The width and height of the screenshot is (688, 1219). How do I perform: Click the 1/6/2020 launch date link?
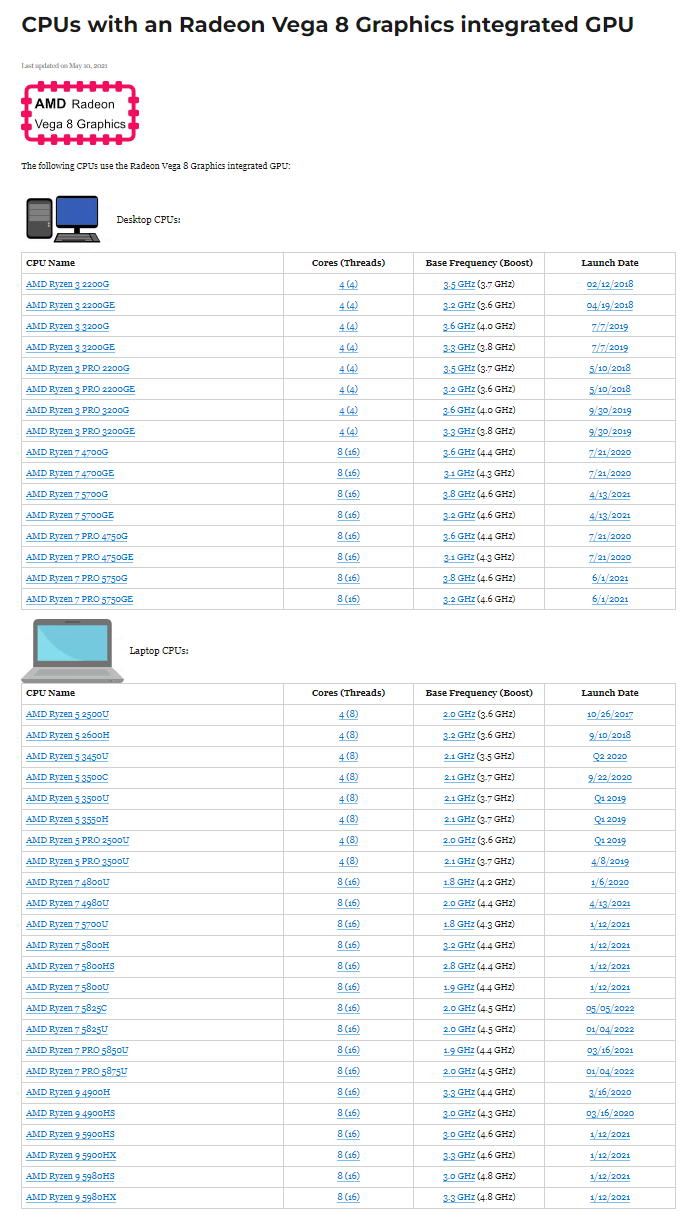[610, 883]
